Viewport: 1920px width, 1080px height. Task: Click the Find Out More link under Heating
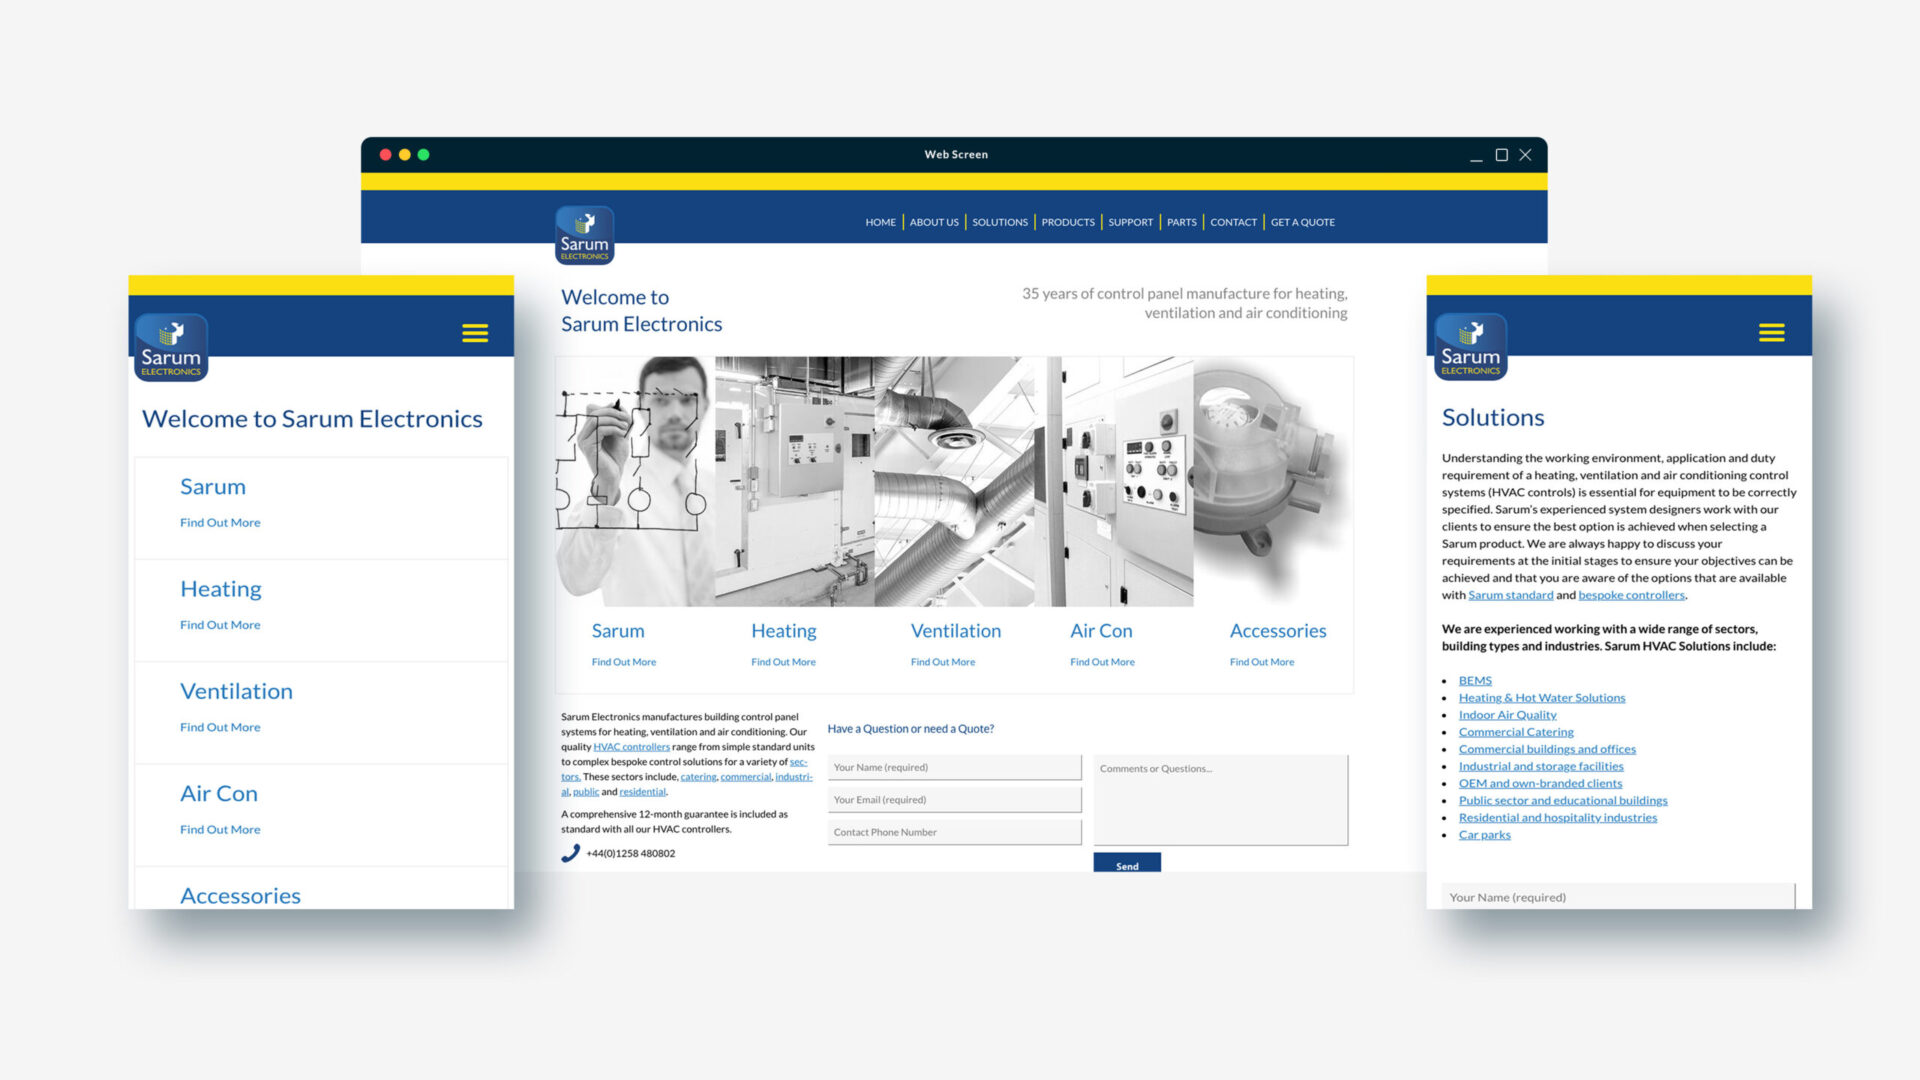click(783, 661)
